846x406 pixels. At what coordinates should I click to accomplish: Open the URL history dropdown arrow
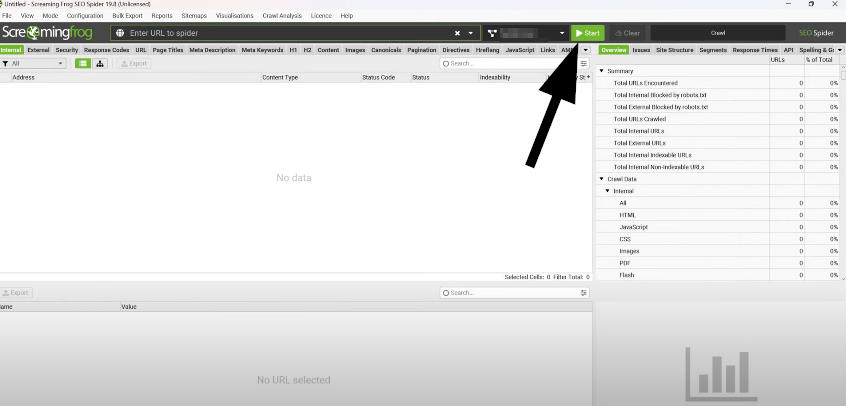click(x=470, y=33)
